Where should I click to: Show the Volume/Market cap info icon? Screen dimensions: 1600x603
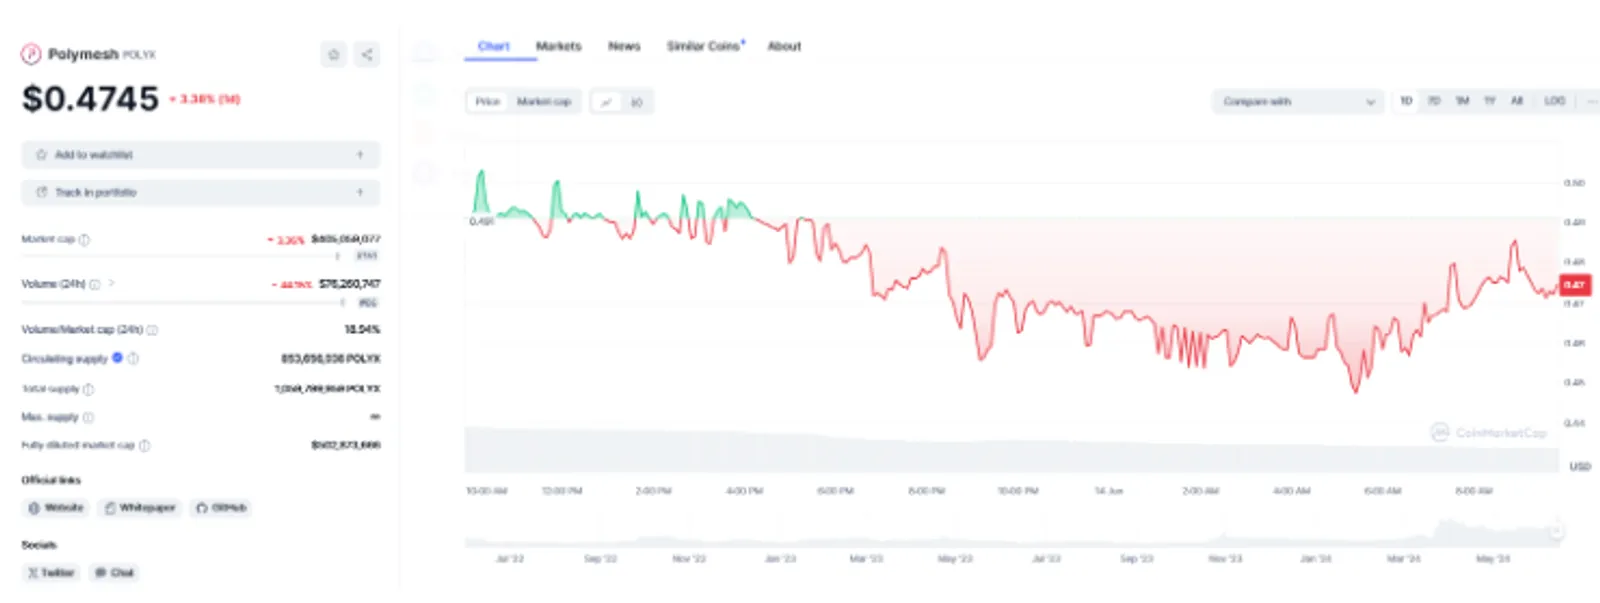[152, 330]
